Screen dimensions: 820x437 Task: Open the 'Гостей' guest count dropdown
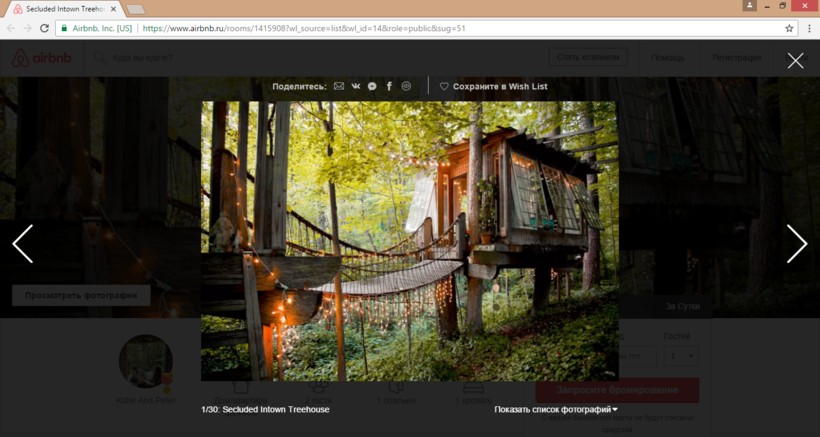pyautogui.click(x=681, y=356)
